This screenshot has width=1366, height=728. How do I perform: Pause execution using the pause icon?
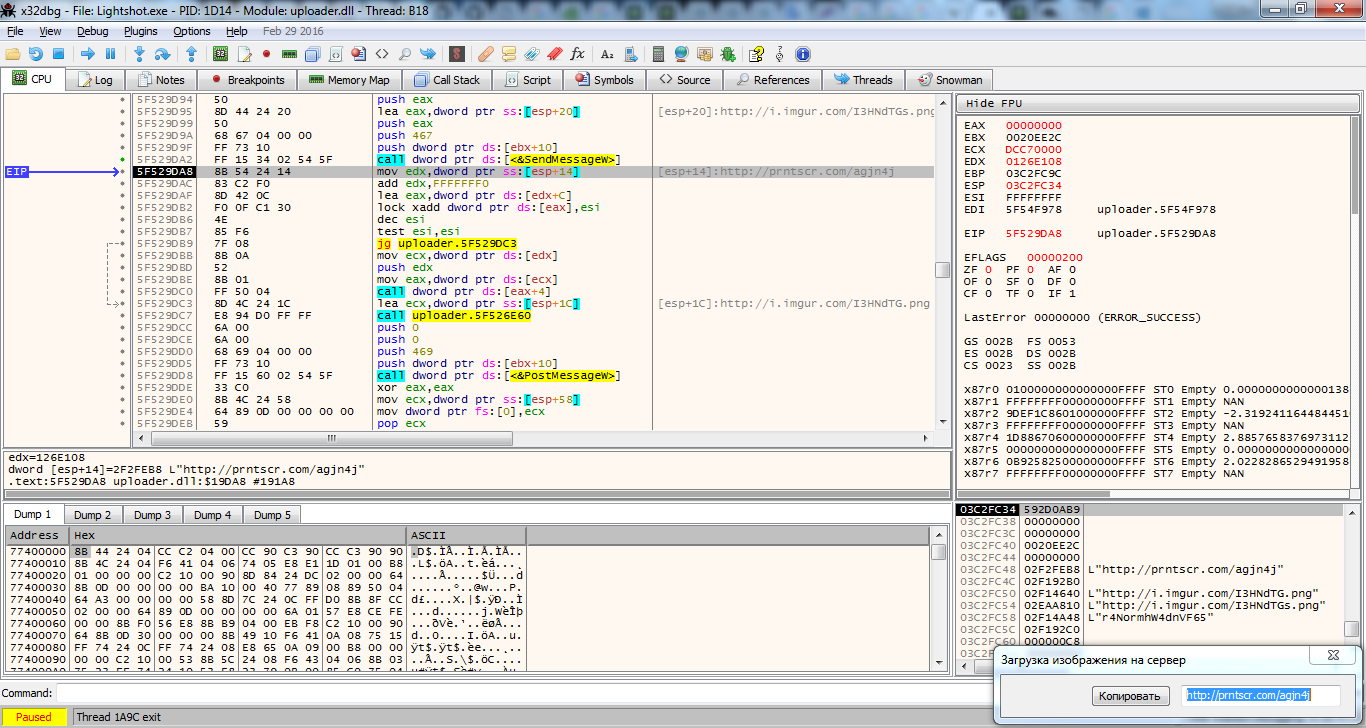tap(110, 54)
